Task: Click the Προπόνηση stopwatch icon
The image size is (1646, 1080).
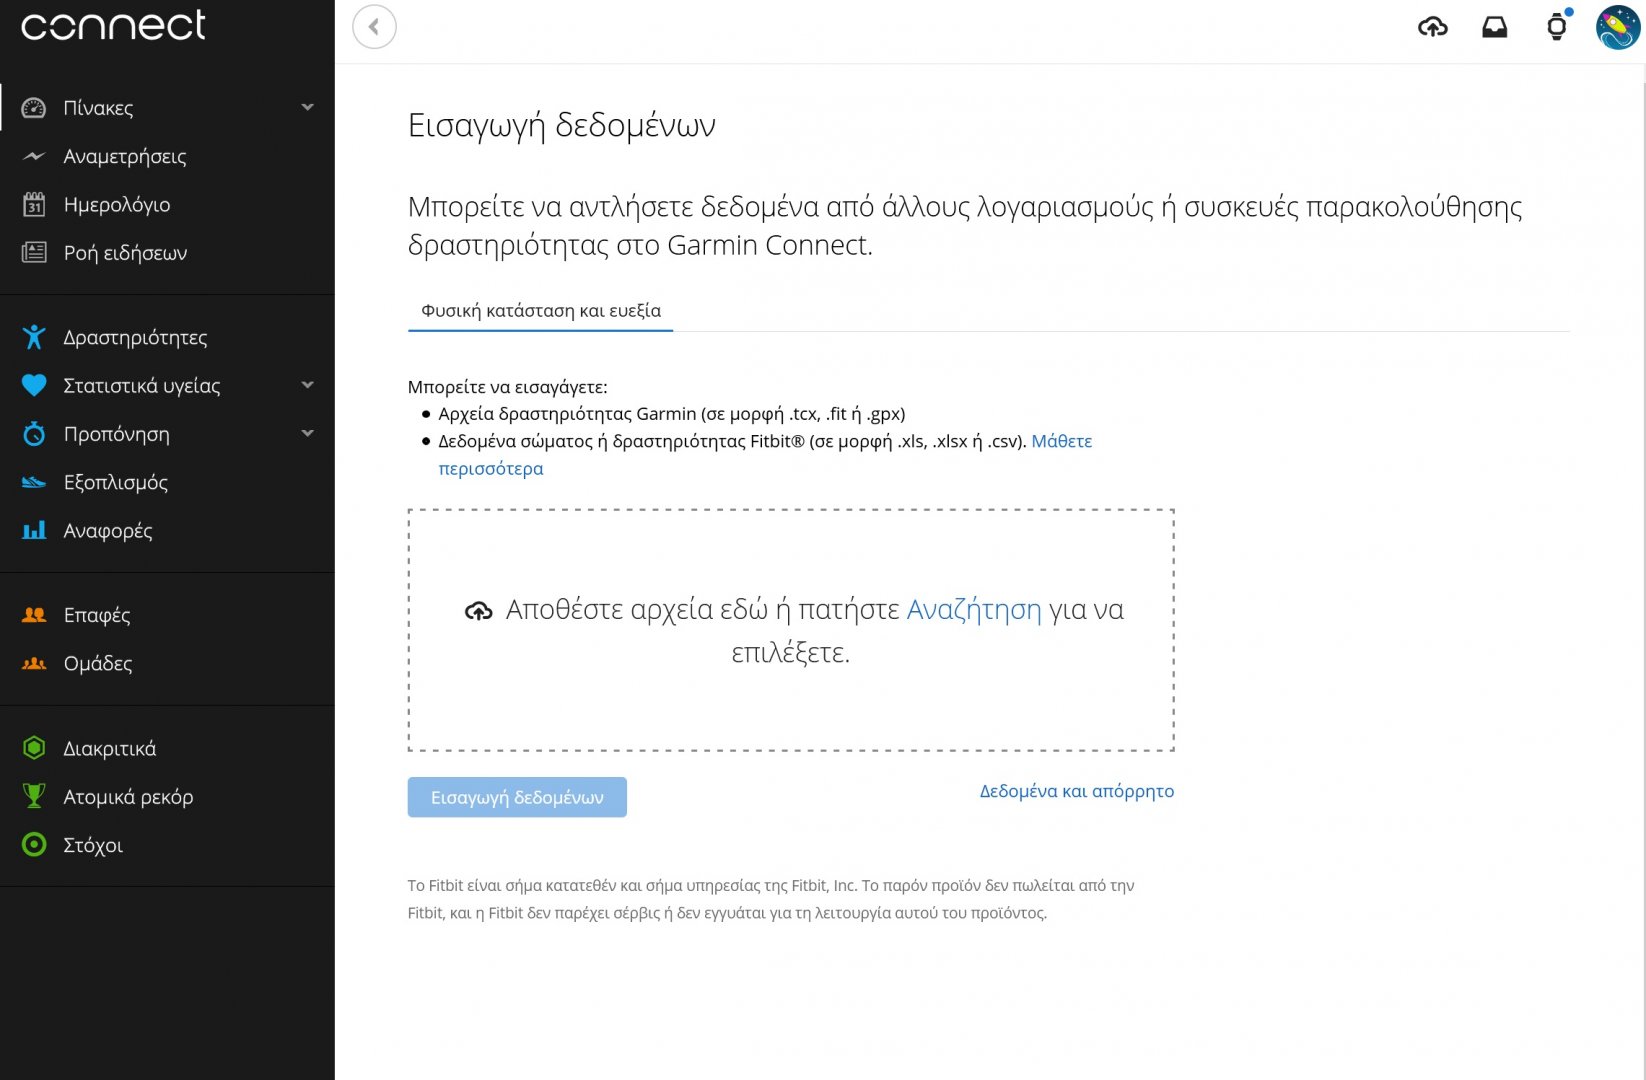Action: tap(34, 433)
